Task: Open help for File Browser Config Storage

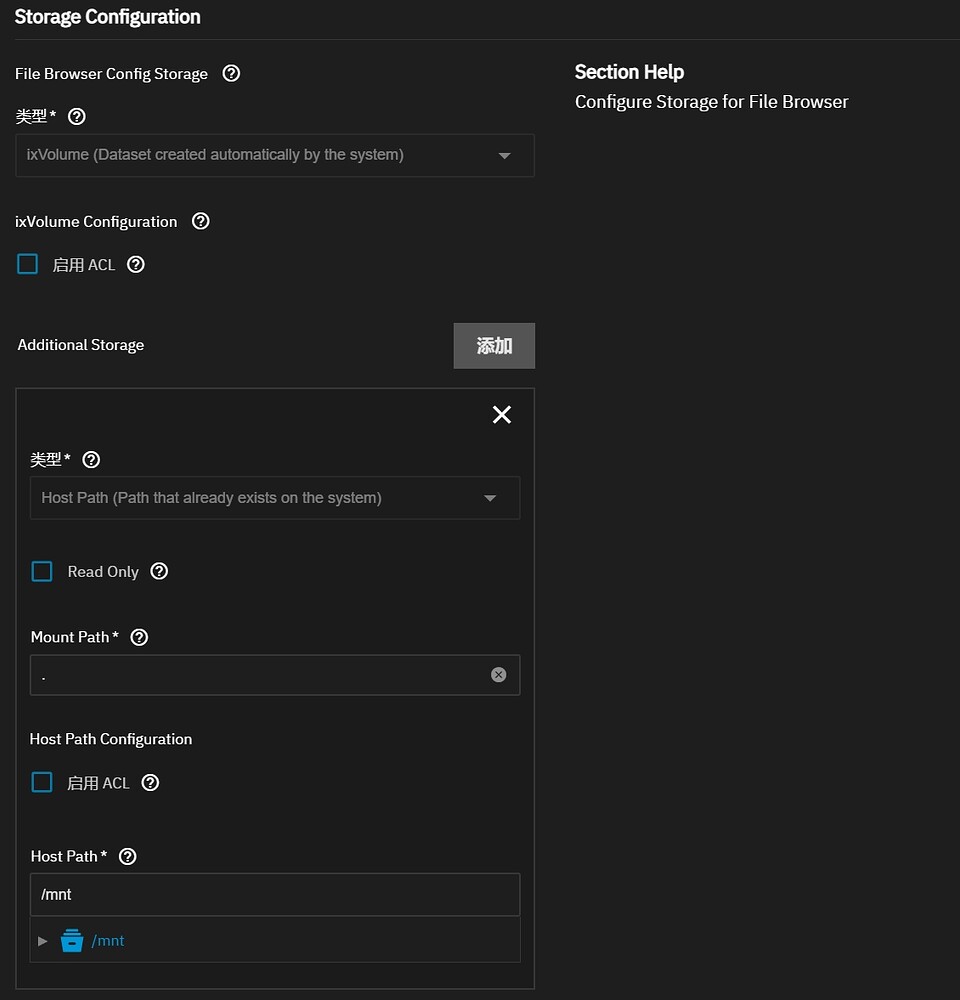Action: click(231, 73)
